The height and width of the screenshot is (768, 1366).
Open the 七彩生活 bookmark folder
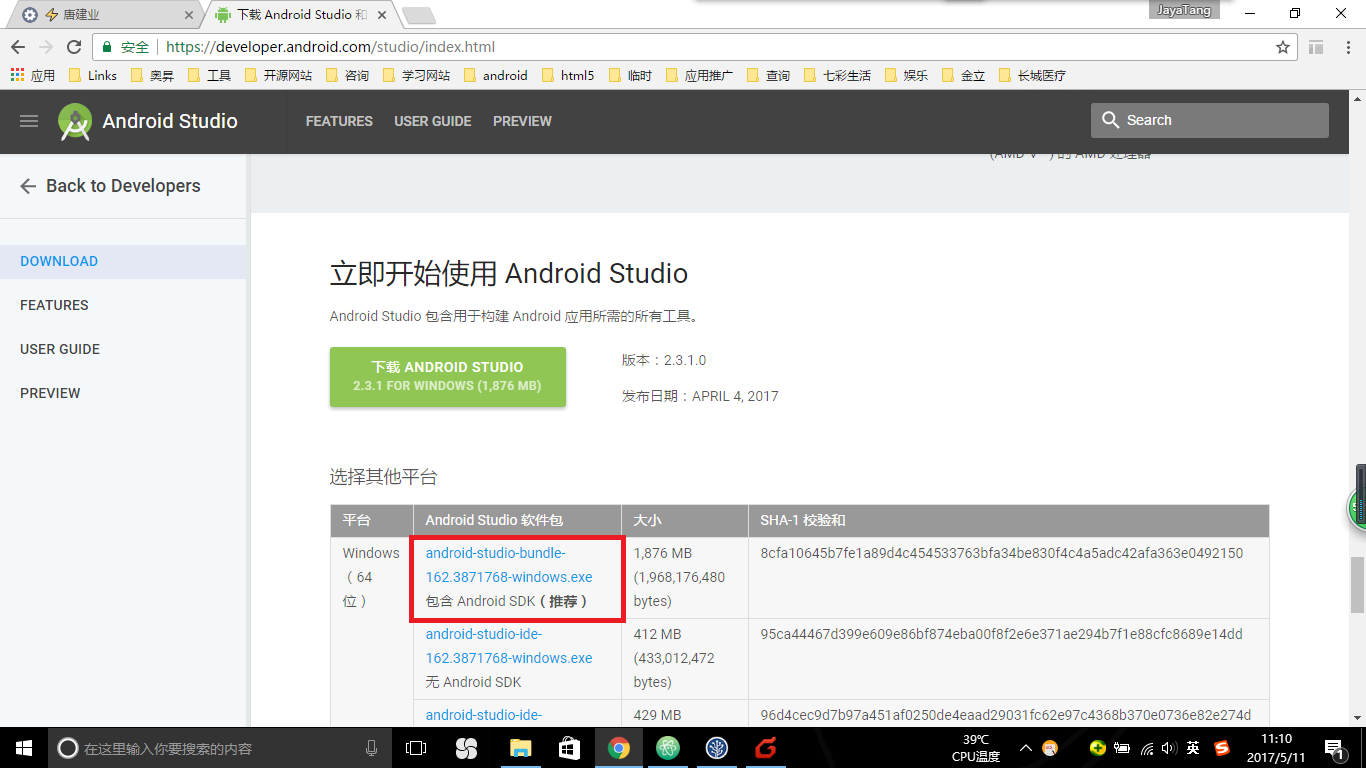[837, 75]
